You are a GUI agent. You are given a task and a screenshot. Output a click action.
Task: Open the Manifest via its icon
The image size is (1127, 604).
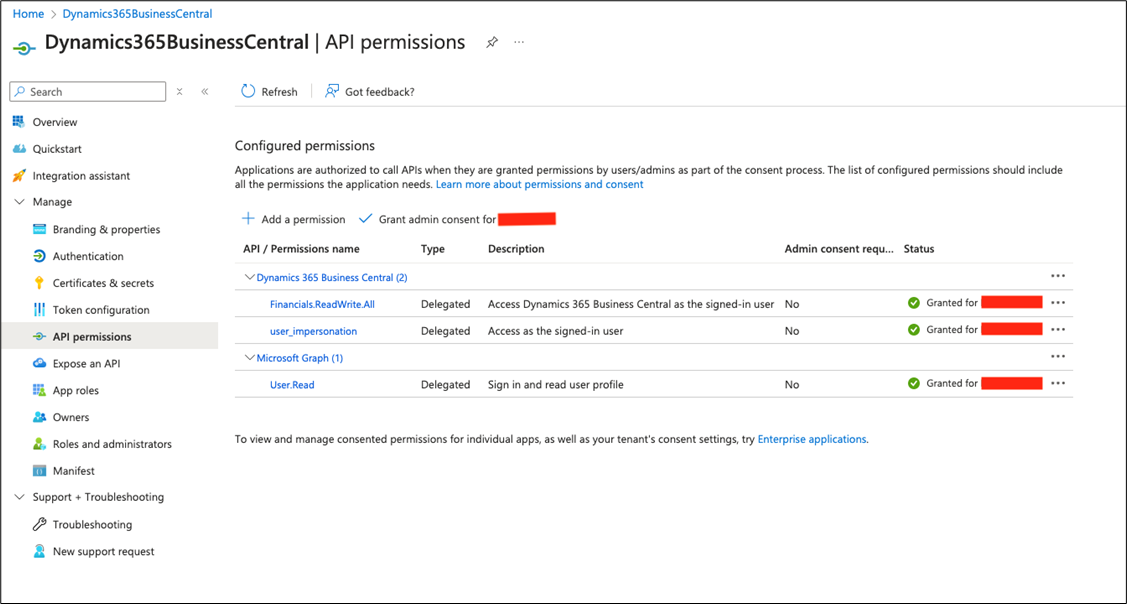(x=38, y=470)
